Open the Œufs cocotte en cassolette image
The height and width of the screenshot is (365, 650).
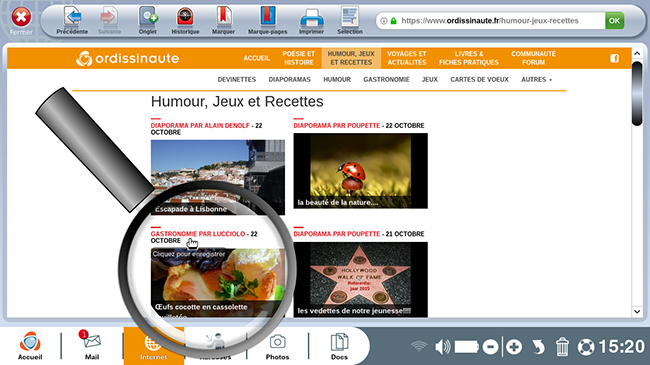coord(218,282)
